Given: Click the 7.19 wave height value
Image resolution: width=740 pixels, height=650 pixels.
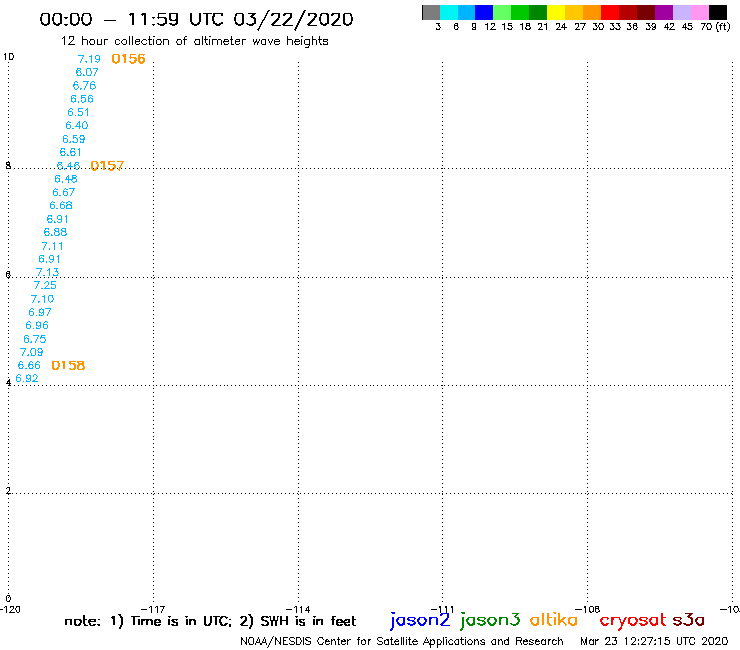Looking at the screenshot, I should tap(89, 59).
